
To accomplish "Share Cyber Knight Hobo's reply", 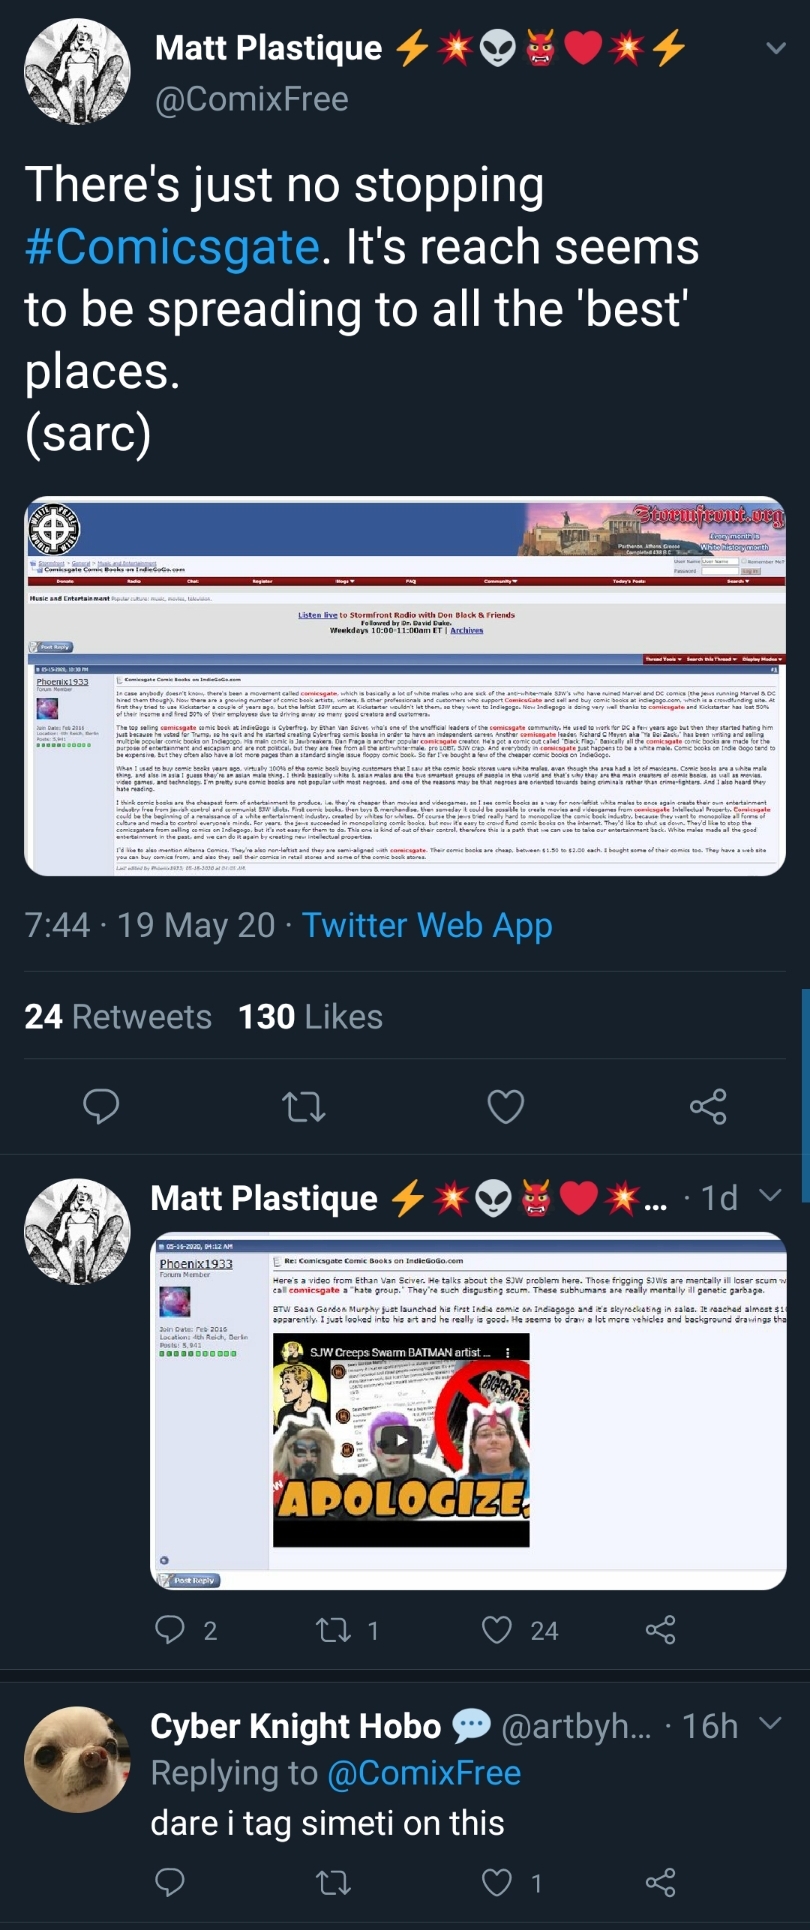I will click(x=660, y=1883).
